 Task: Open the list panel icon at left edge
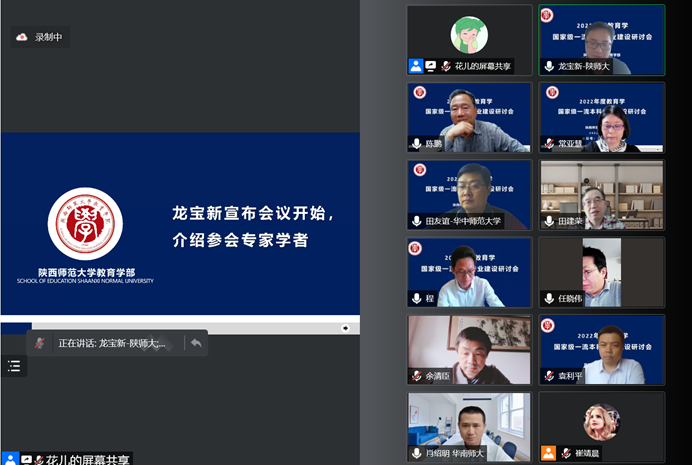(x=13, y=366)
